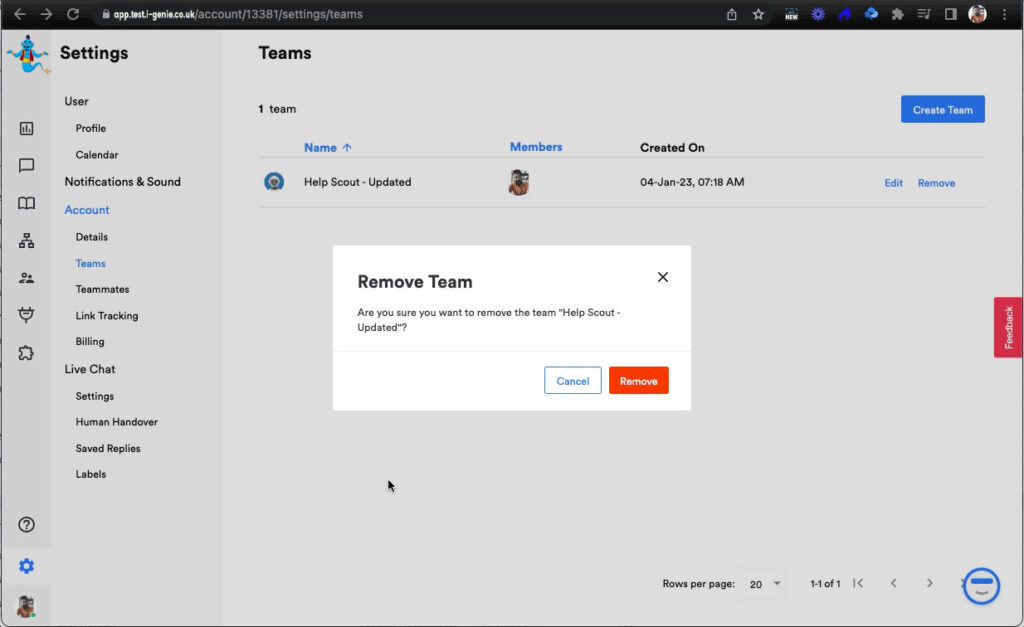This screenshot has width=1024, height=627.
Task: Open the contacts people icon in sidebar
Action: click(27, 278)
